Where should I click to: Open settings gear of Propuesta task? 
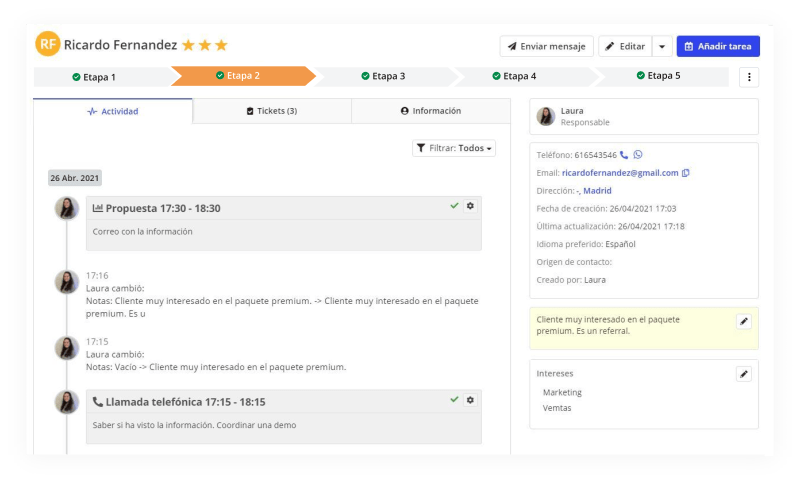pyautogui.click(x=470, y=206)
